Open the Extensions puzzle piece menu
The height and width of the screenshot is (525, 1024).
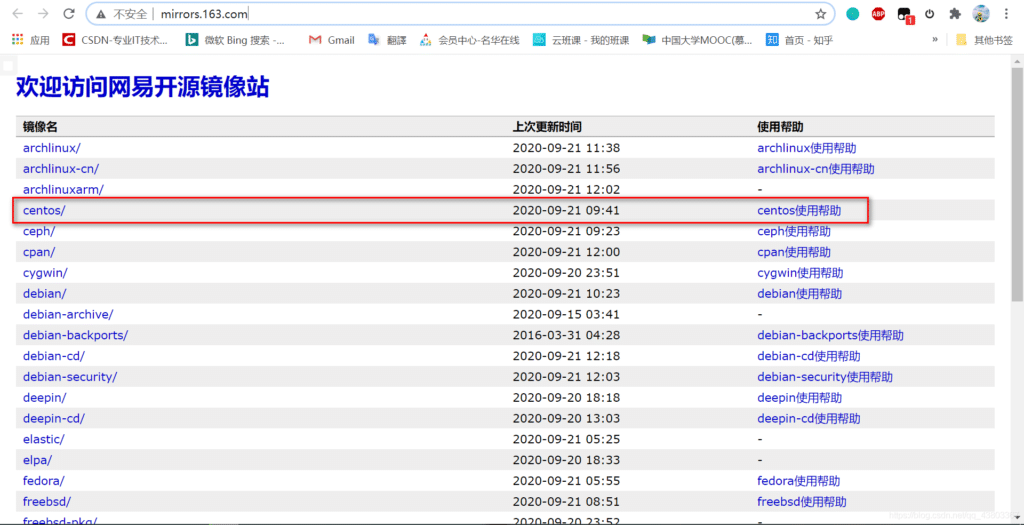(955, 14)
